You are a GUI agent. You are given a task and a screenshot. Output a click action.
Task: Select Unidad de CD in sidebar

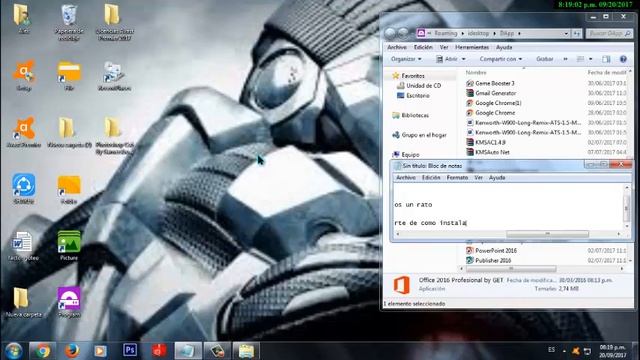click(x=420, y=86)
